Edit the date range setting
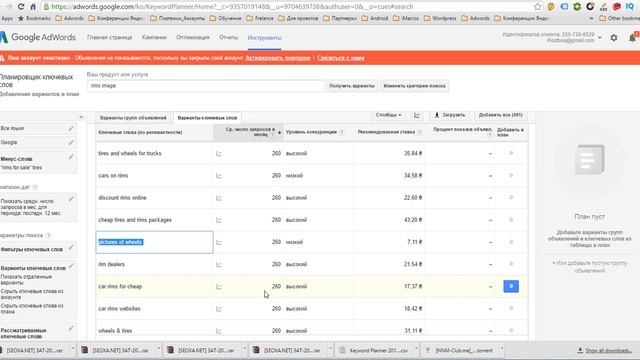Image resolution: width=640 pixels, height=360 pixels. (71, 199)
